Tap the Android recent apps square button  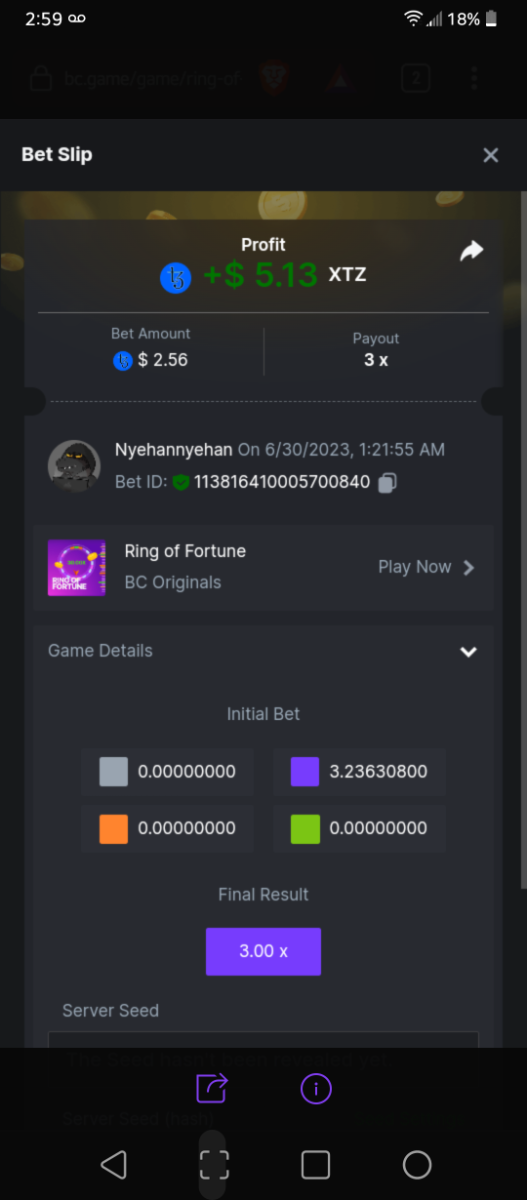point(316,1165)
